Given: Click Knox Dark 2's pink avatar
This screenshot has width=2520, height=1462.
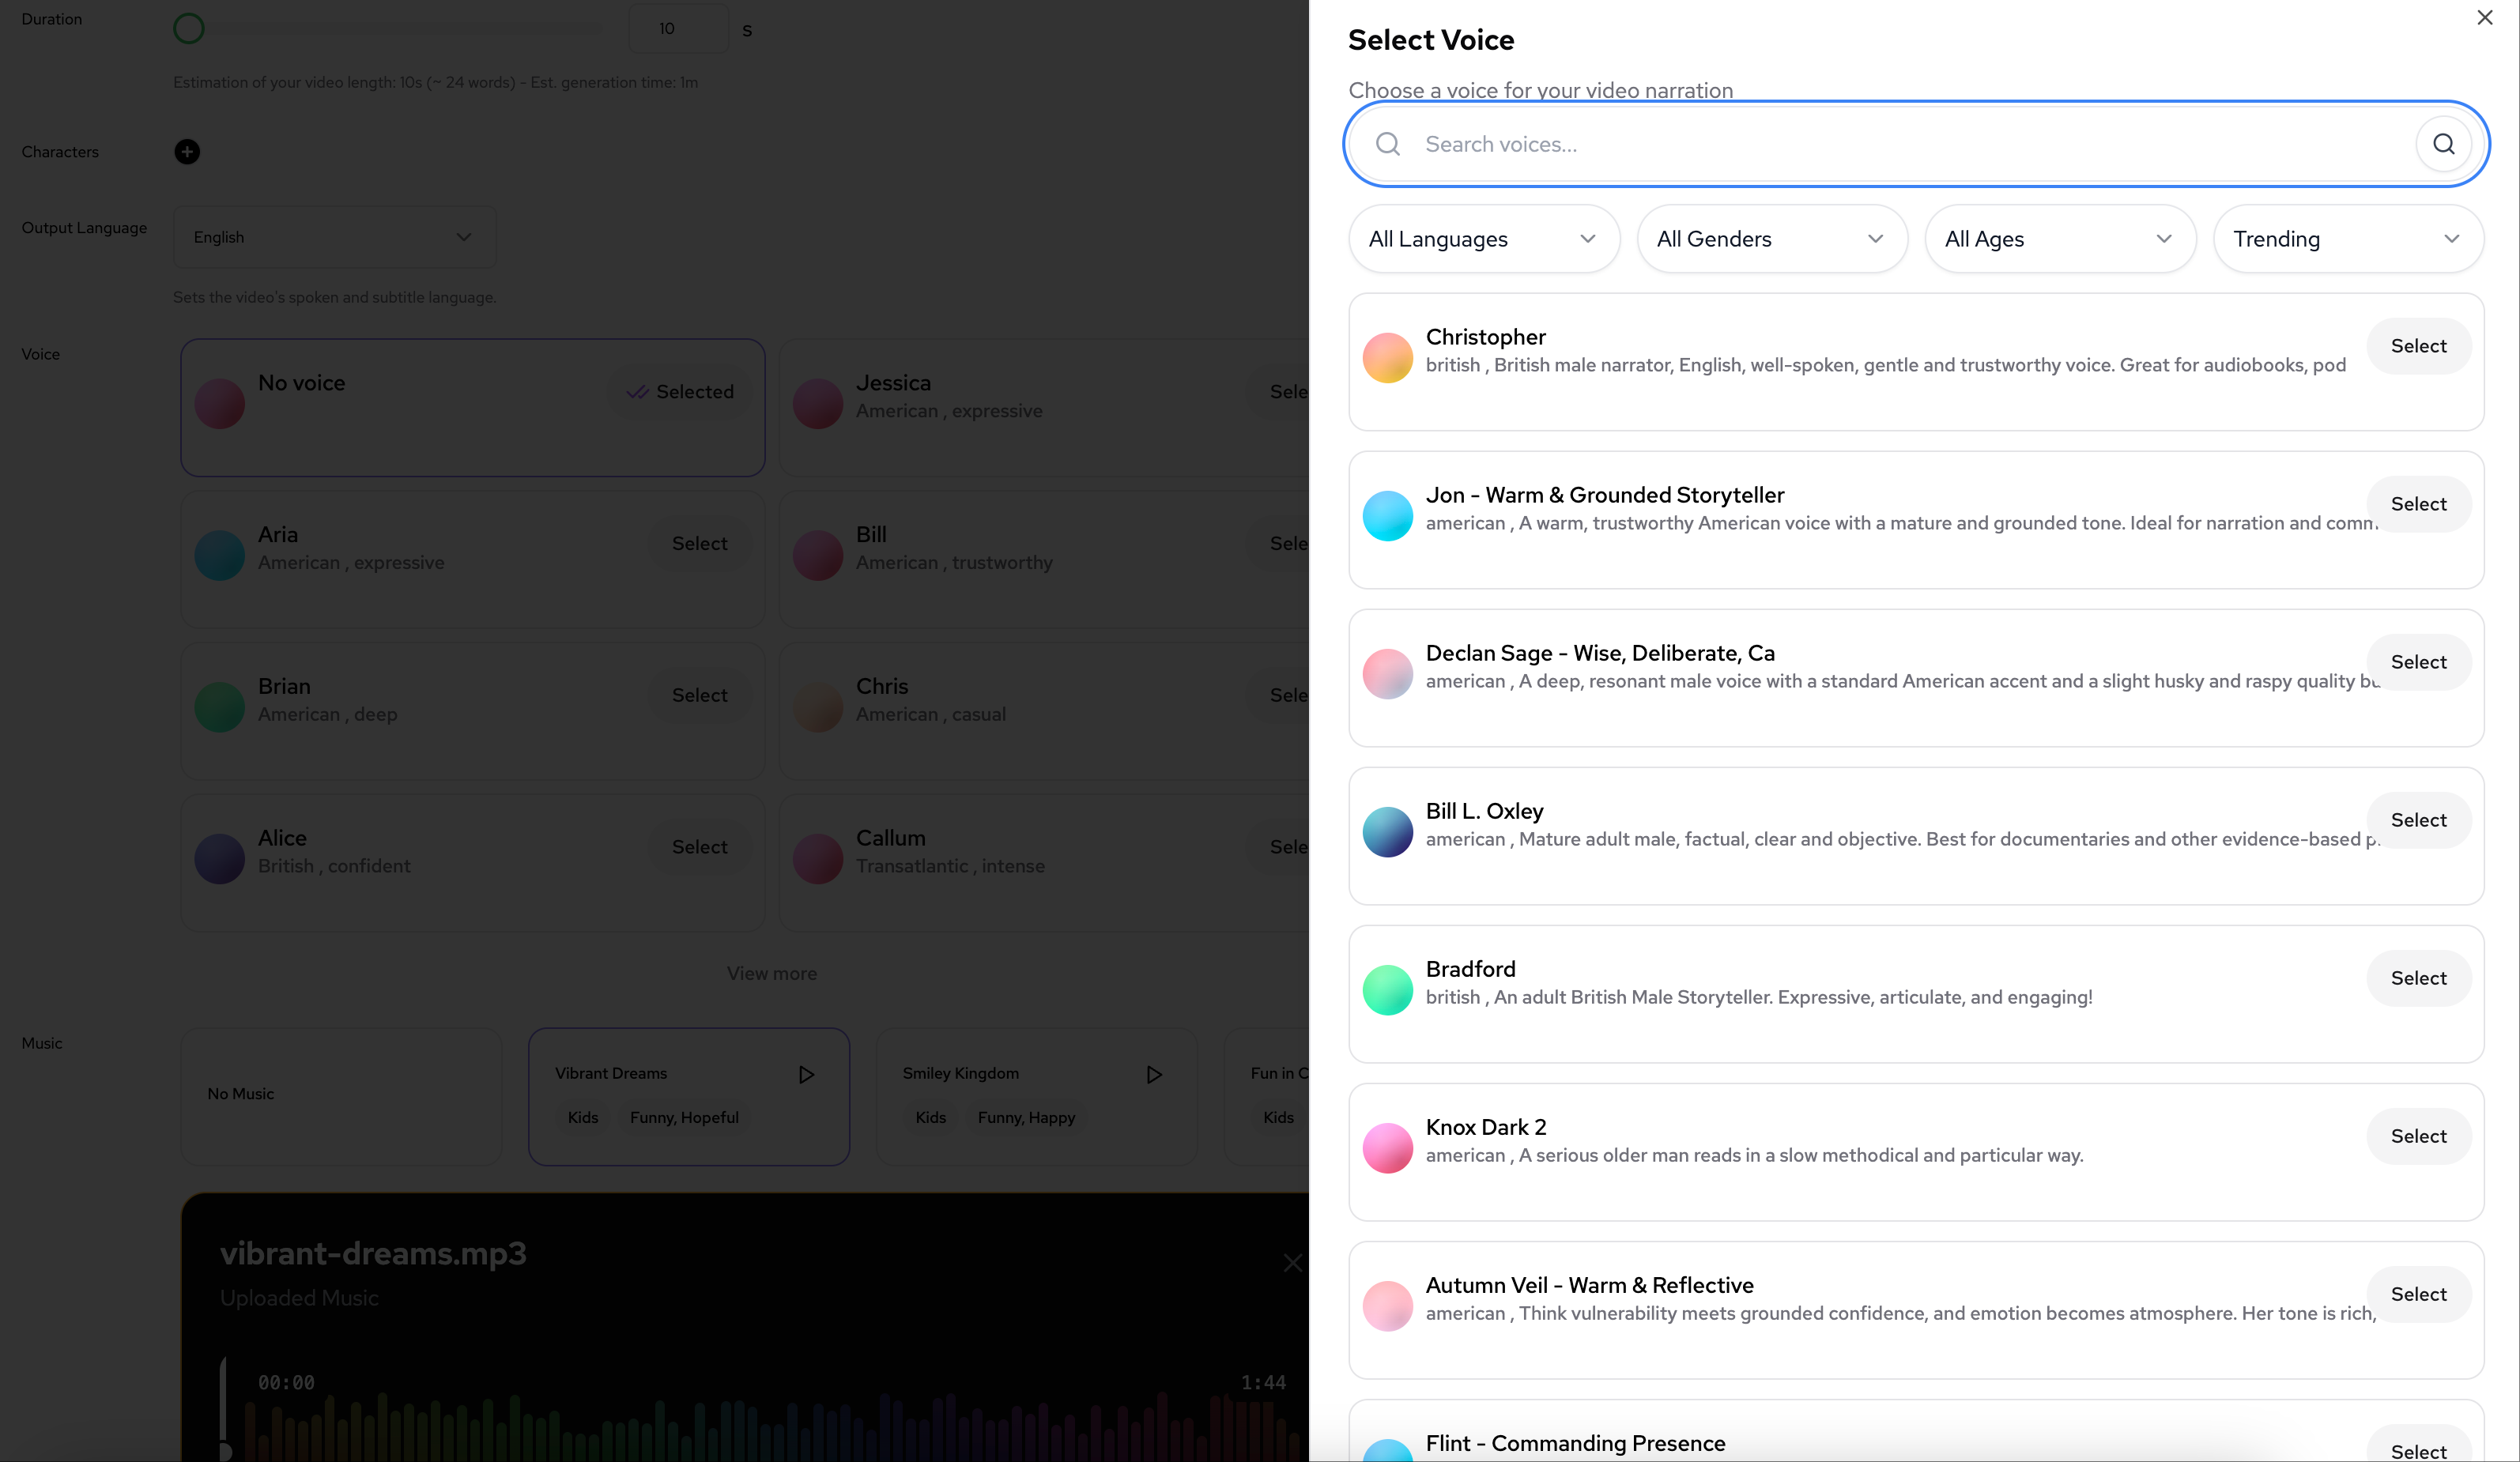Looking at the screenshot, I should click(x=1387, y=1148).
